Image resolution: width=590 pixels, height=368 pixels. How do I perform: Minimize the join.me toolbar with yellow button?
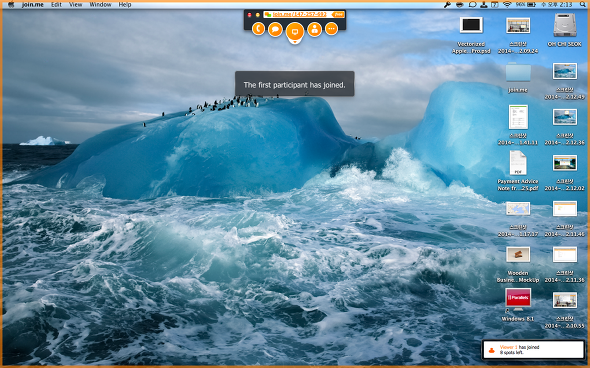(258, 15)
